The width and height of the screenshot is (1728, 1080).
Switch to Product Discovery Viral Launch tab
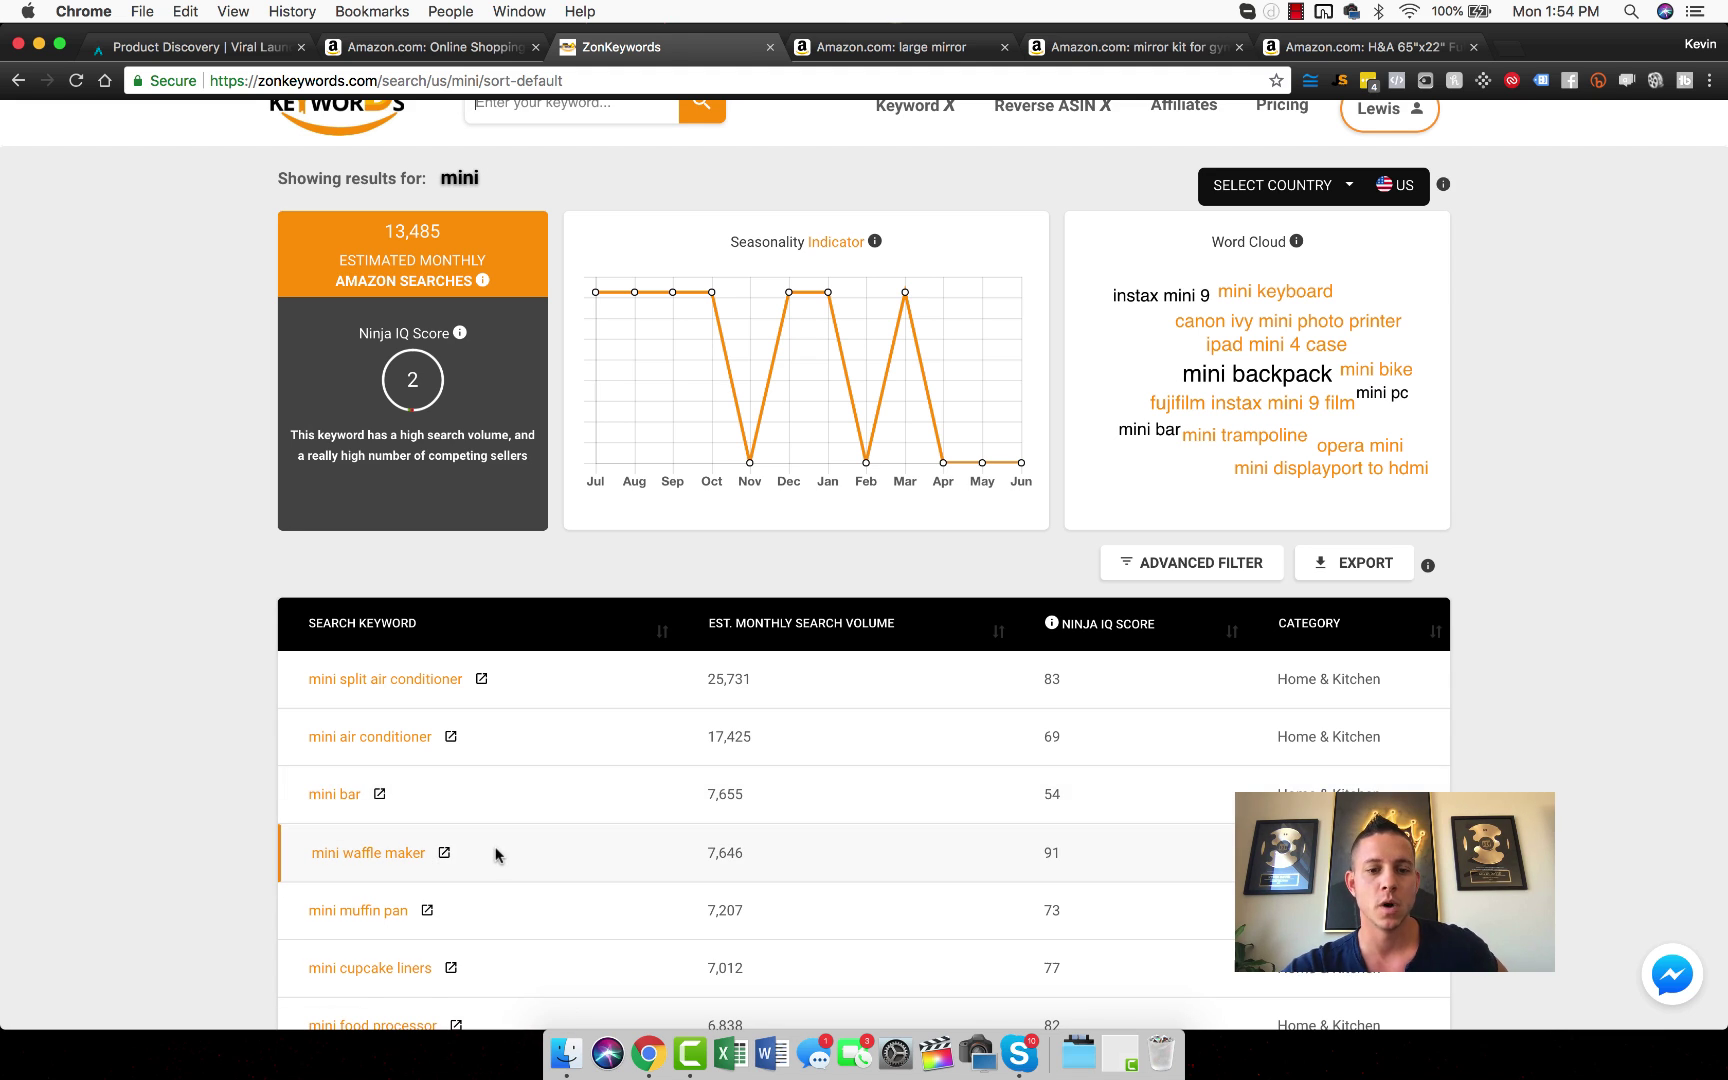tap(200, 47)
